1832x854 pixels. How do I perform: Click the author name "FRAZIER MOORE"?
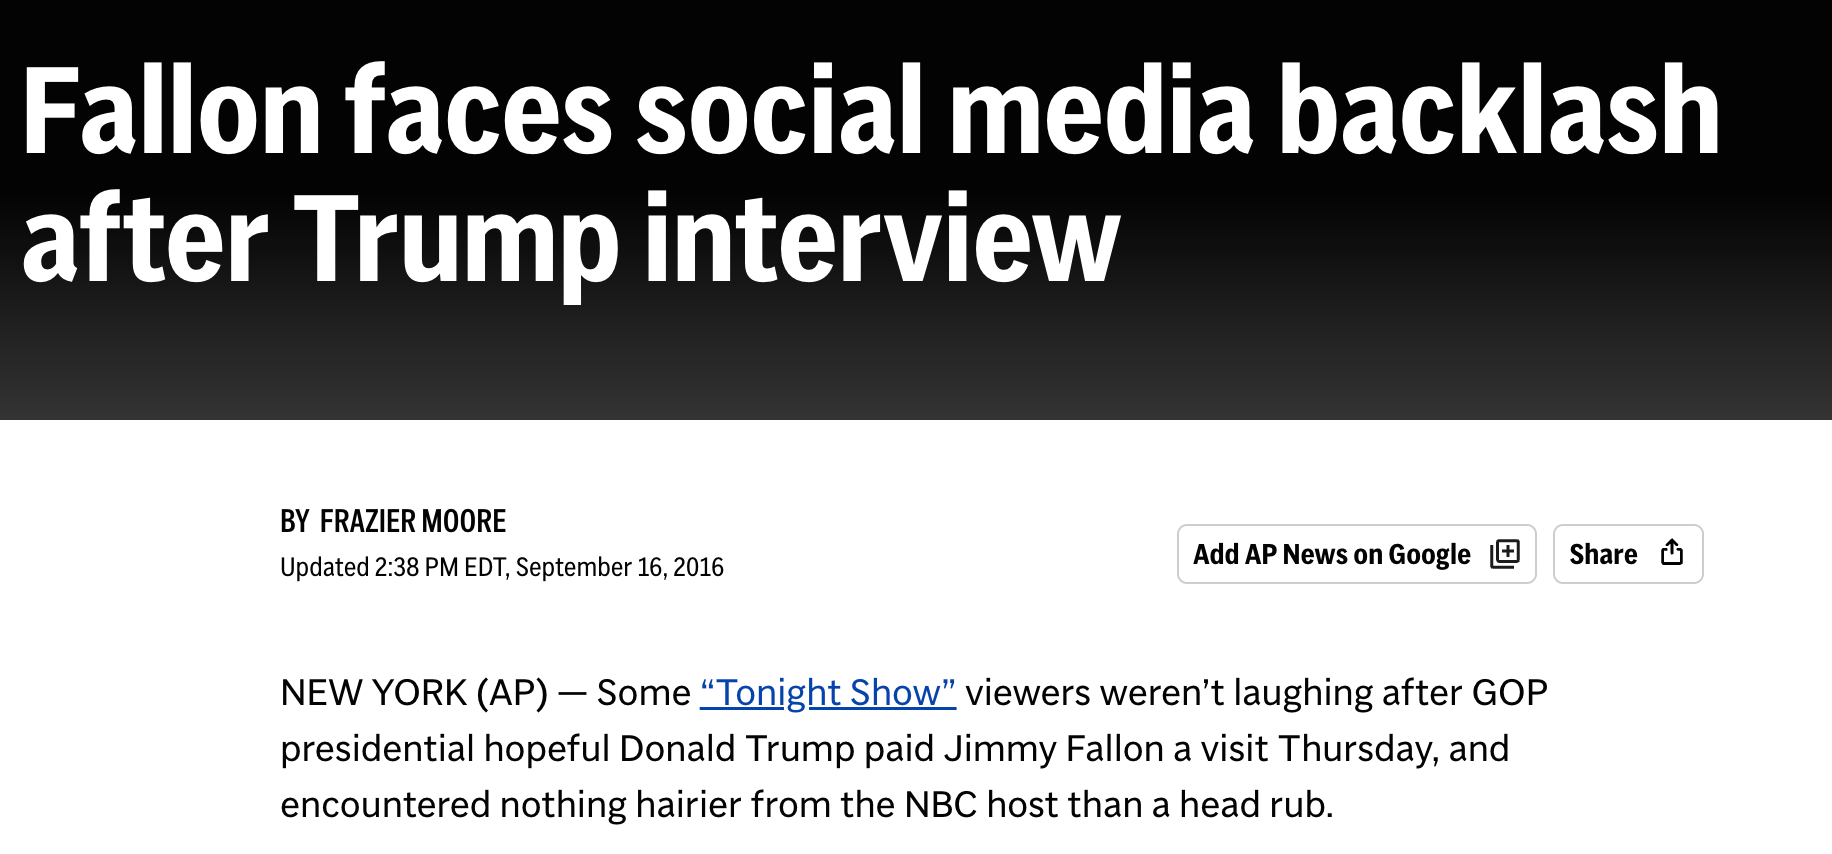click(414, 520)
